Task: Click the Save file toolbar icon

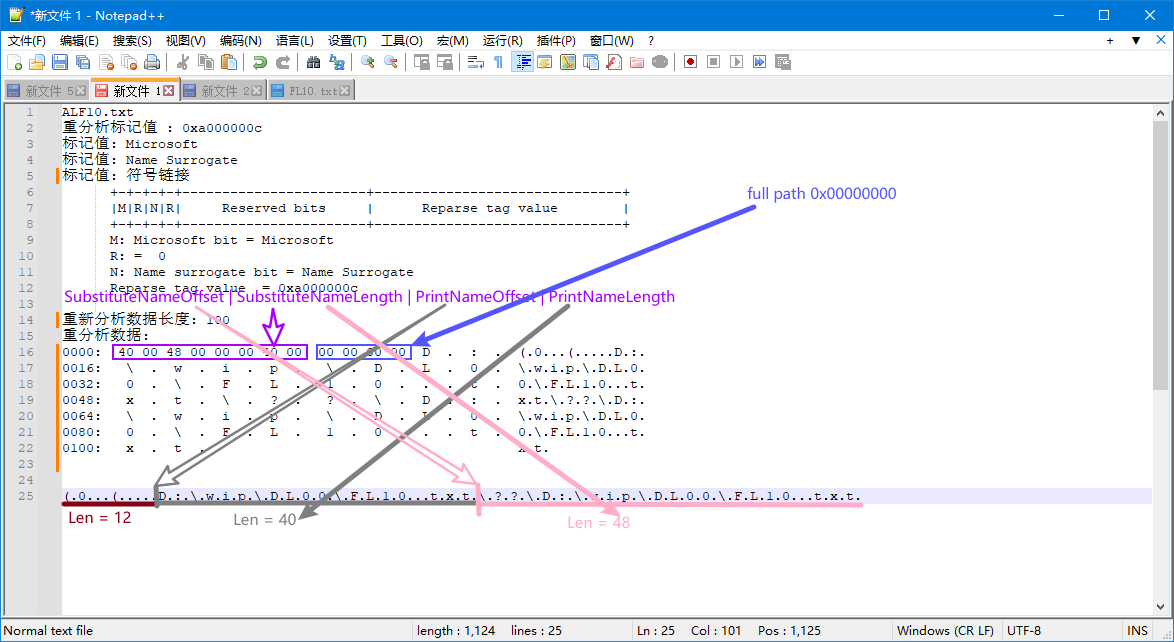Action: [x=60, y=62]
